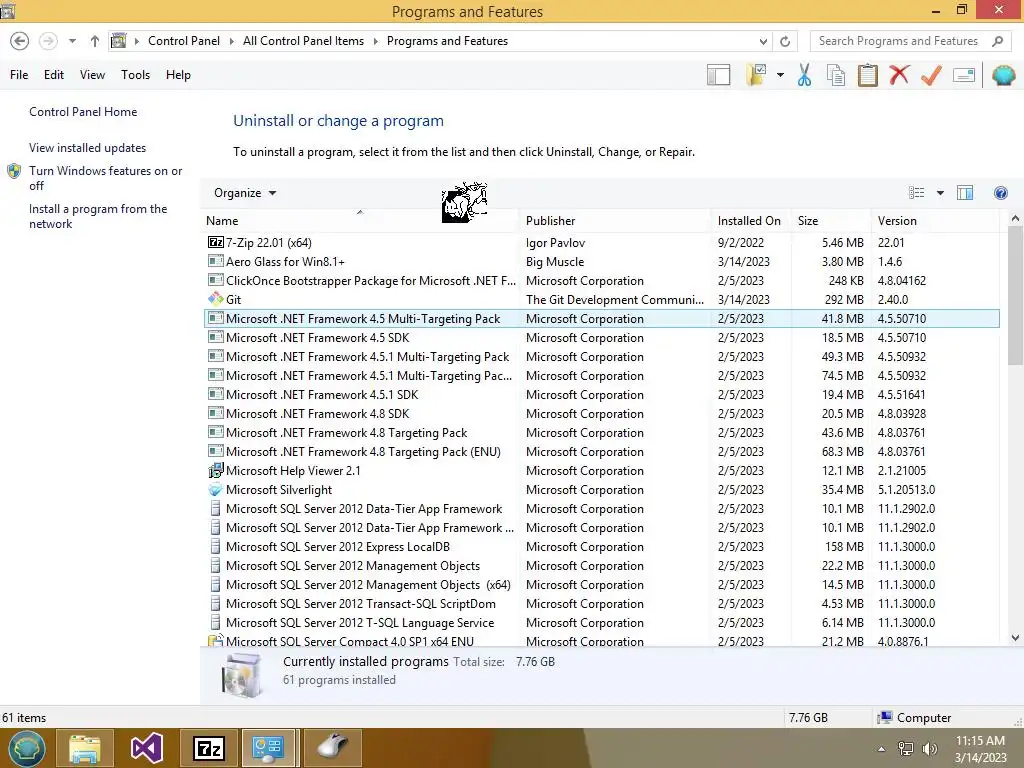
Task: Select Microsoft Help Viewer 2.1 entry
Action: click(x=602, y=471)
